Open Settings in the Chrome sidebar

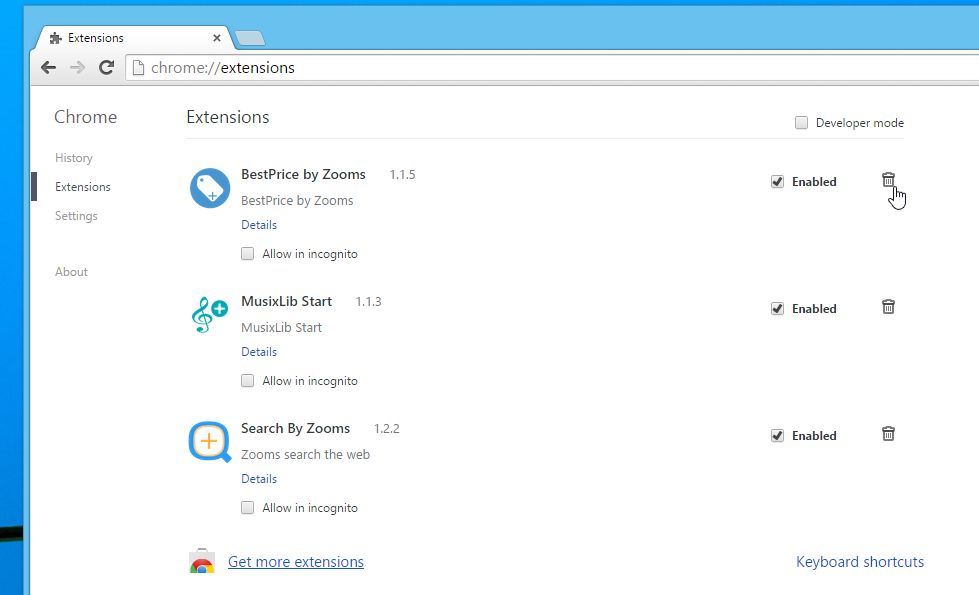(x=76, y=216)
